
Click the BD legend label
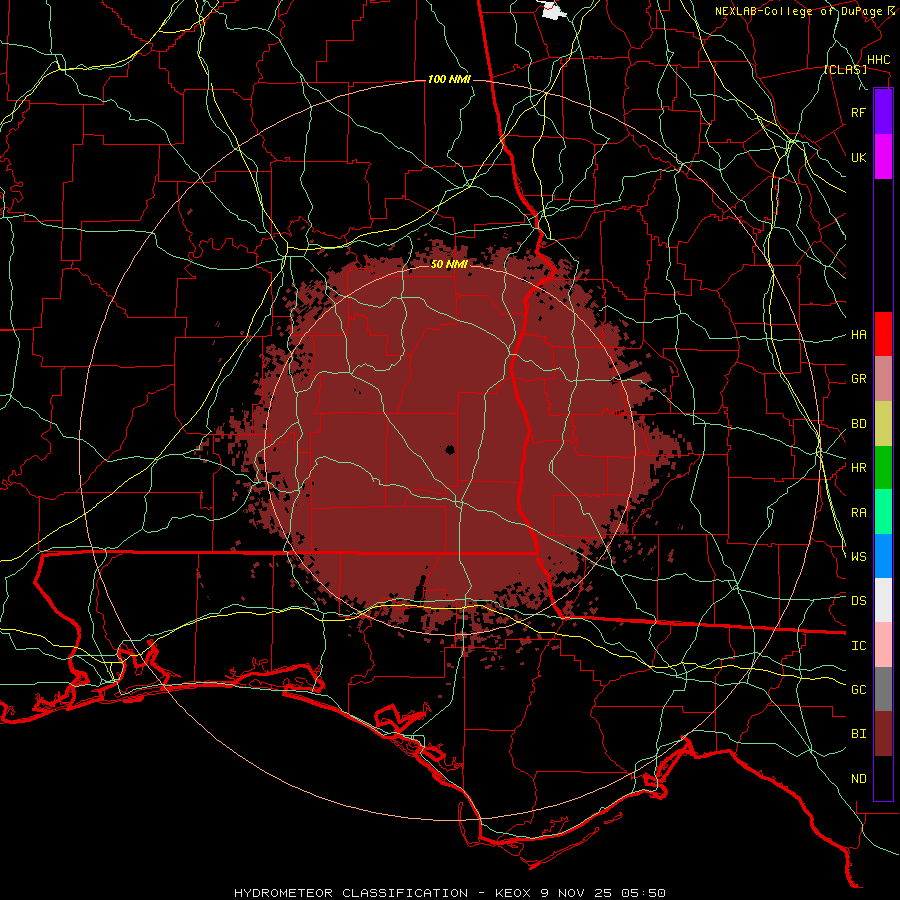[x=858, y=424]
